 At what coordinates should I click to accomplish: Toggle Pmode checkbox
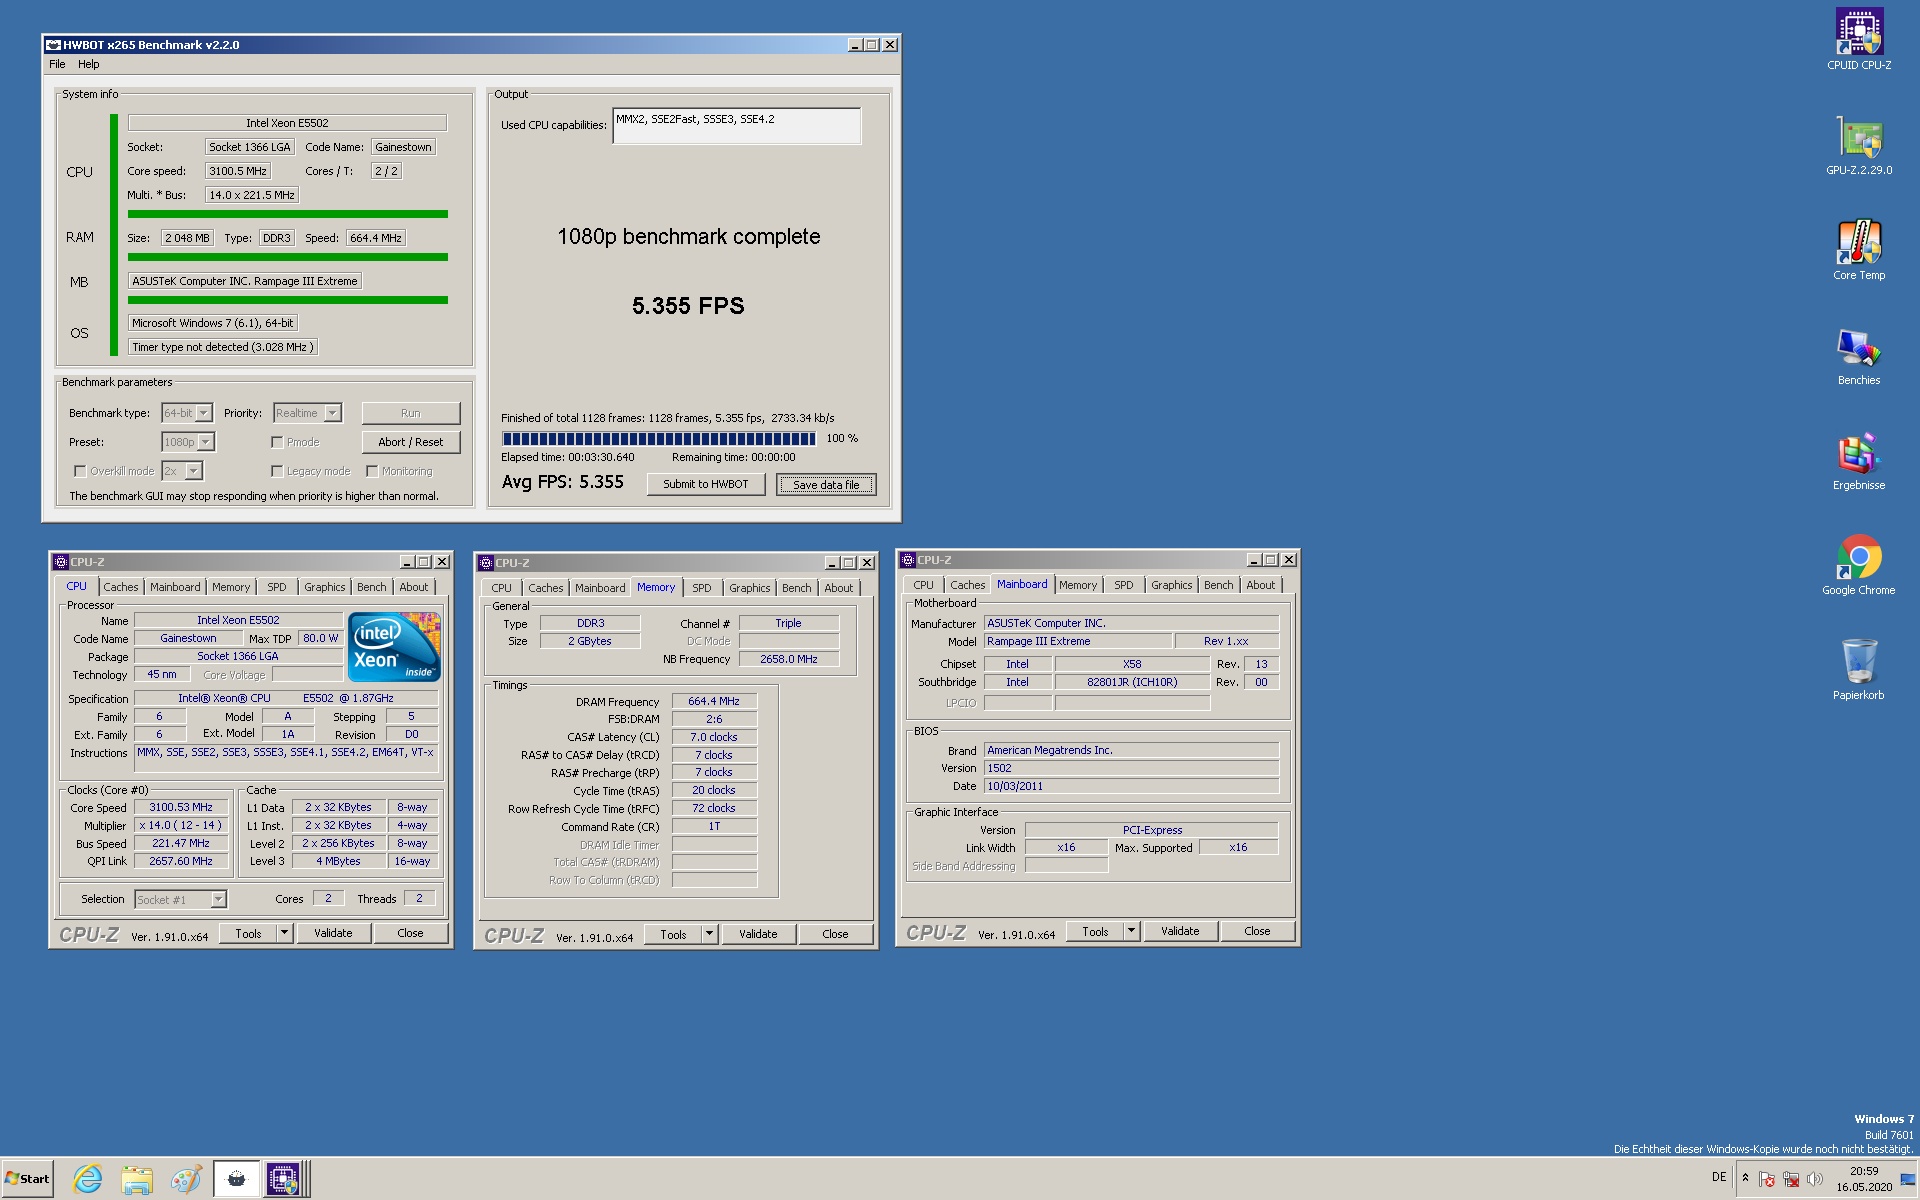(x=277, y=442)
